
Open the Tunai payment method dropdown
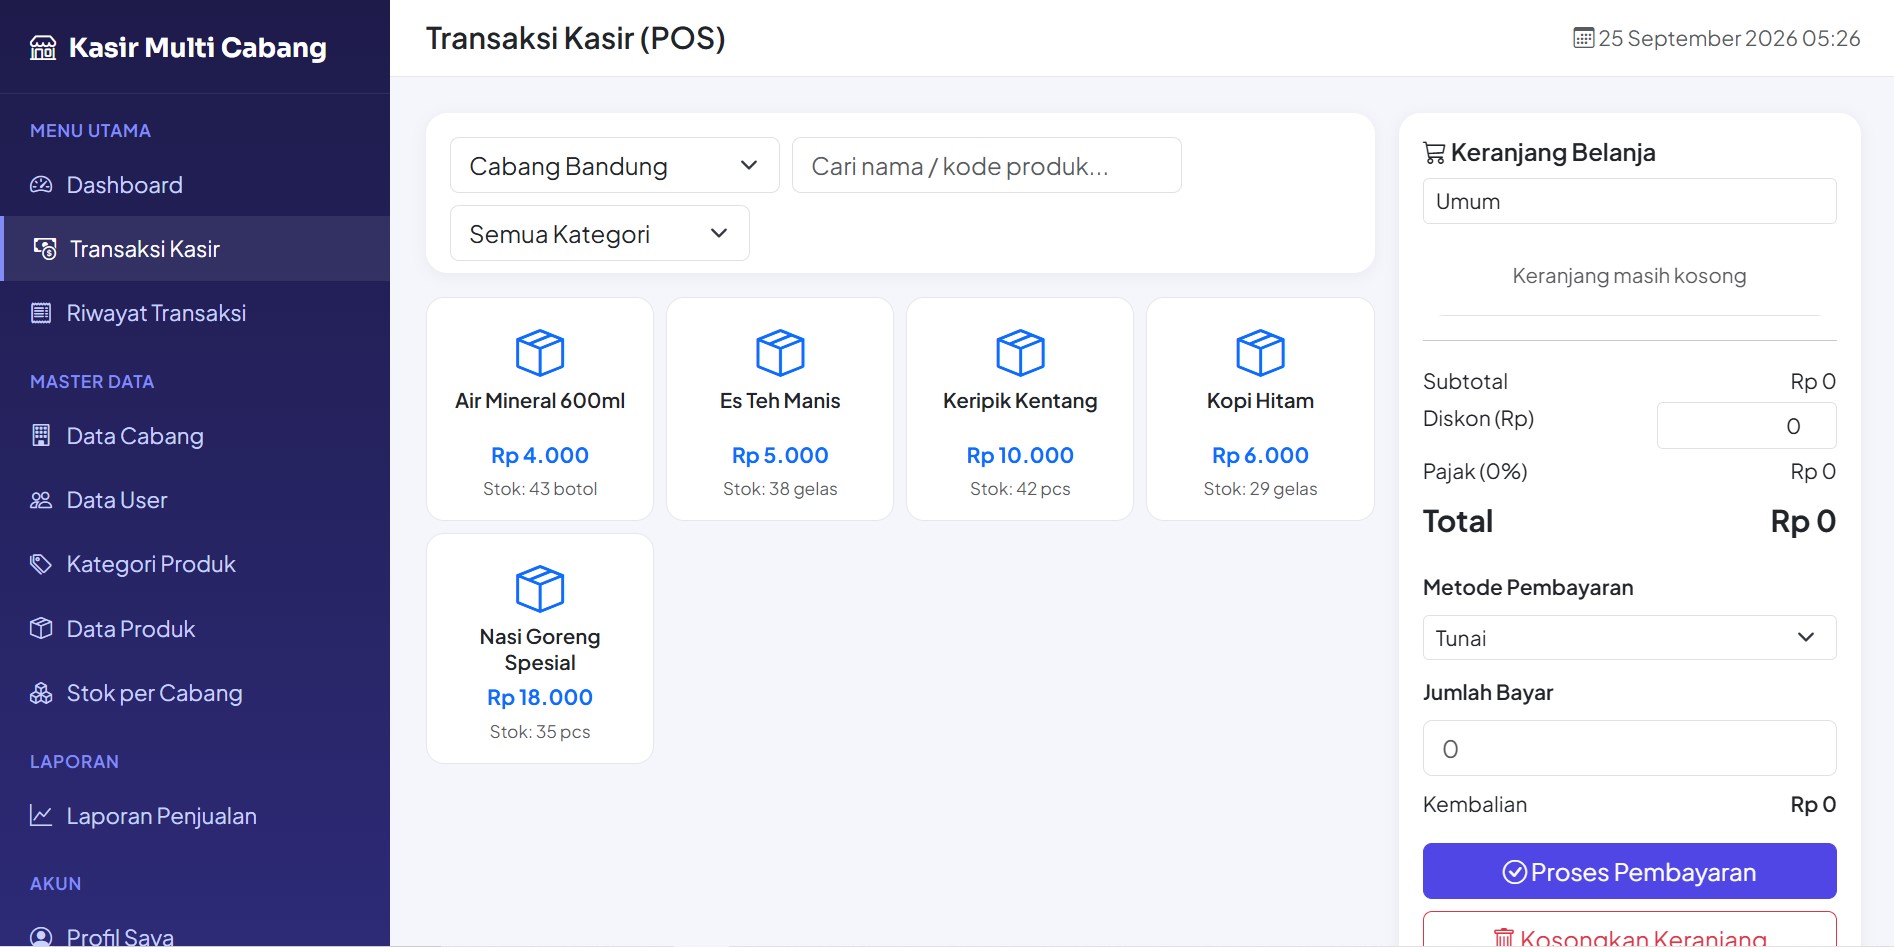[1629, 638]
